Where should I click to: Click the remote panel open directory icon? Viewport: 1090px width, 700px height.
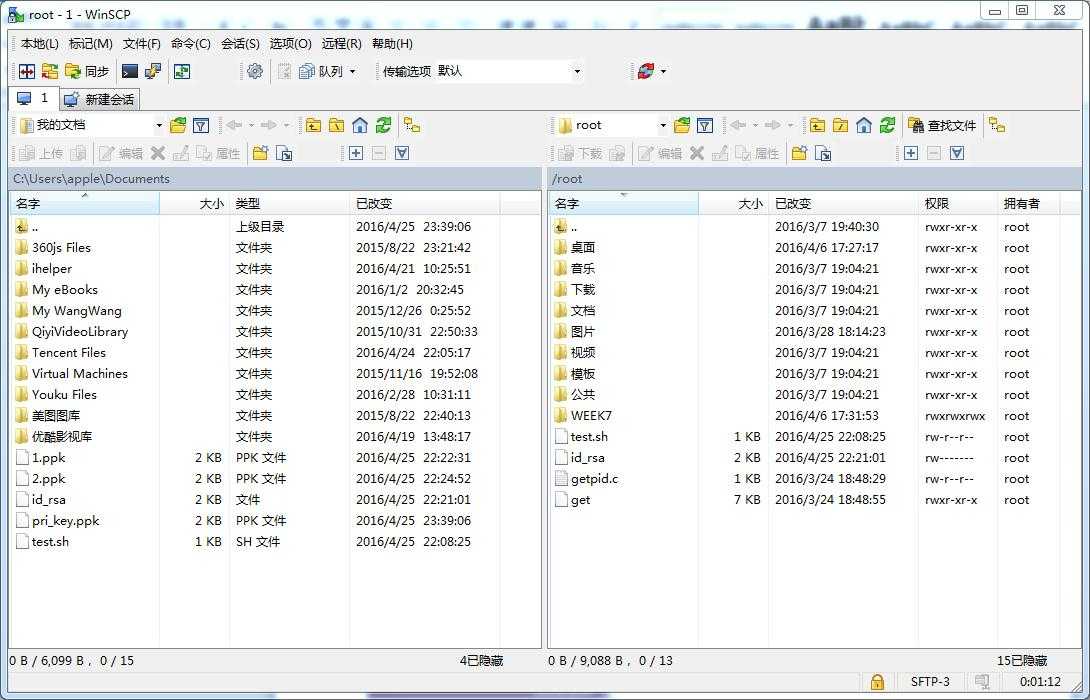click(x=682, y=126)
